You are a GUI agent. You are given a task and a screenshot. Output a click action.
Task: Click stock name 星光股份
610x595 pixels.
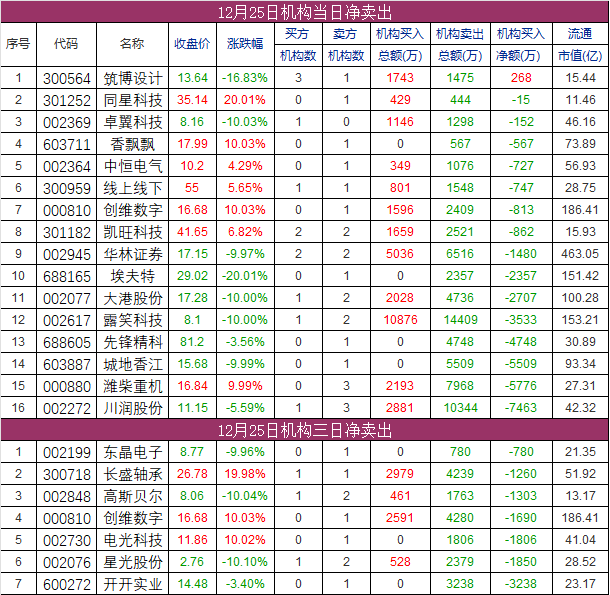point(133,562)
